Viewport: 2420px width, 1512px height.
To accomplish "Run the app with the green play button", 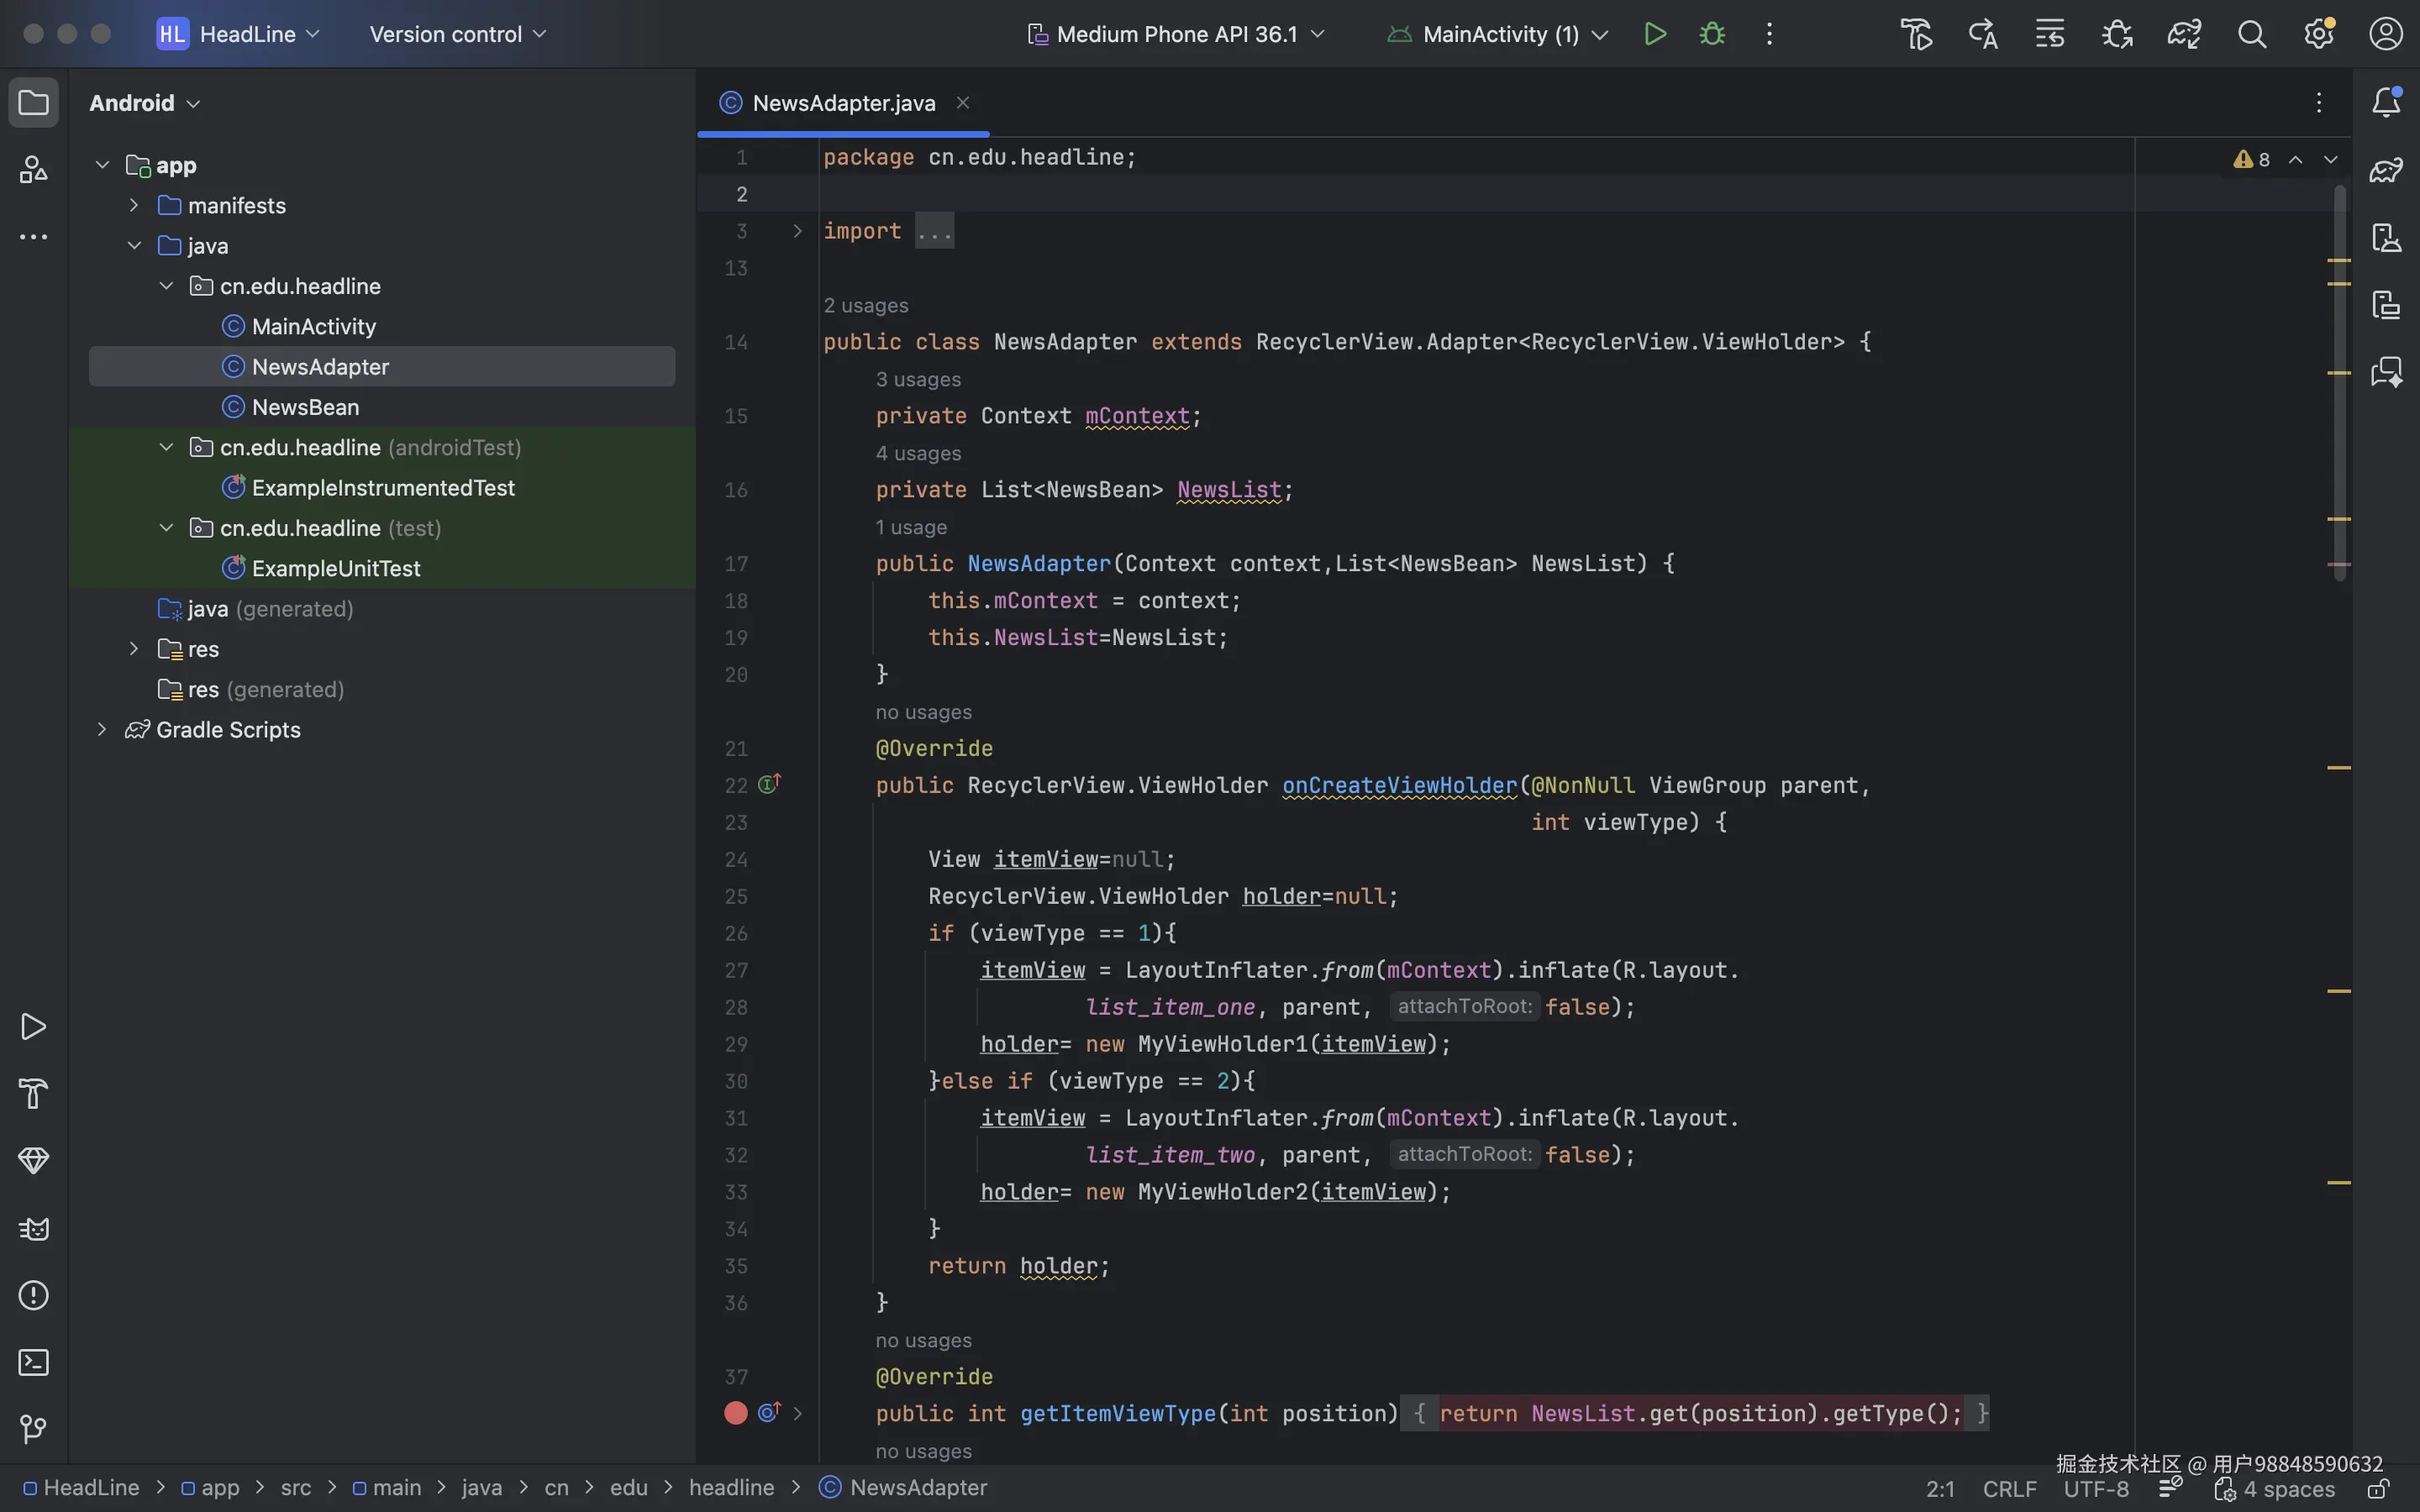I will coord(1655,34).
